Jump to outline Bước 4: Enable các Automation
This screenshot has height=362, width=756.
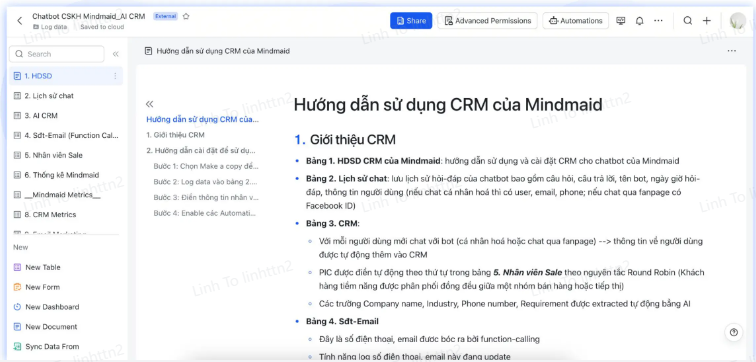tap(205, 213)
